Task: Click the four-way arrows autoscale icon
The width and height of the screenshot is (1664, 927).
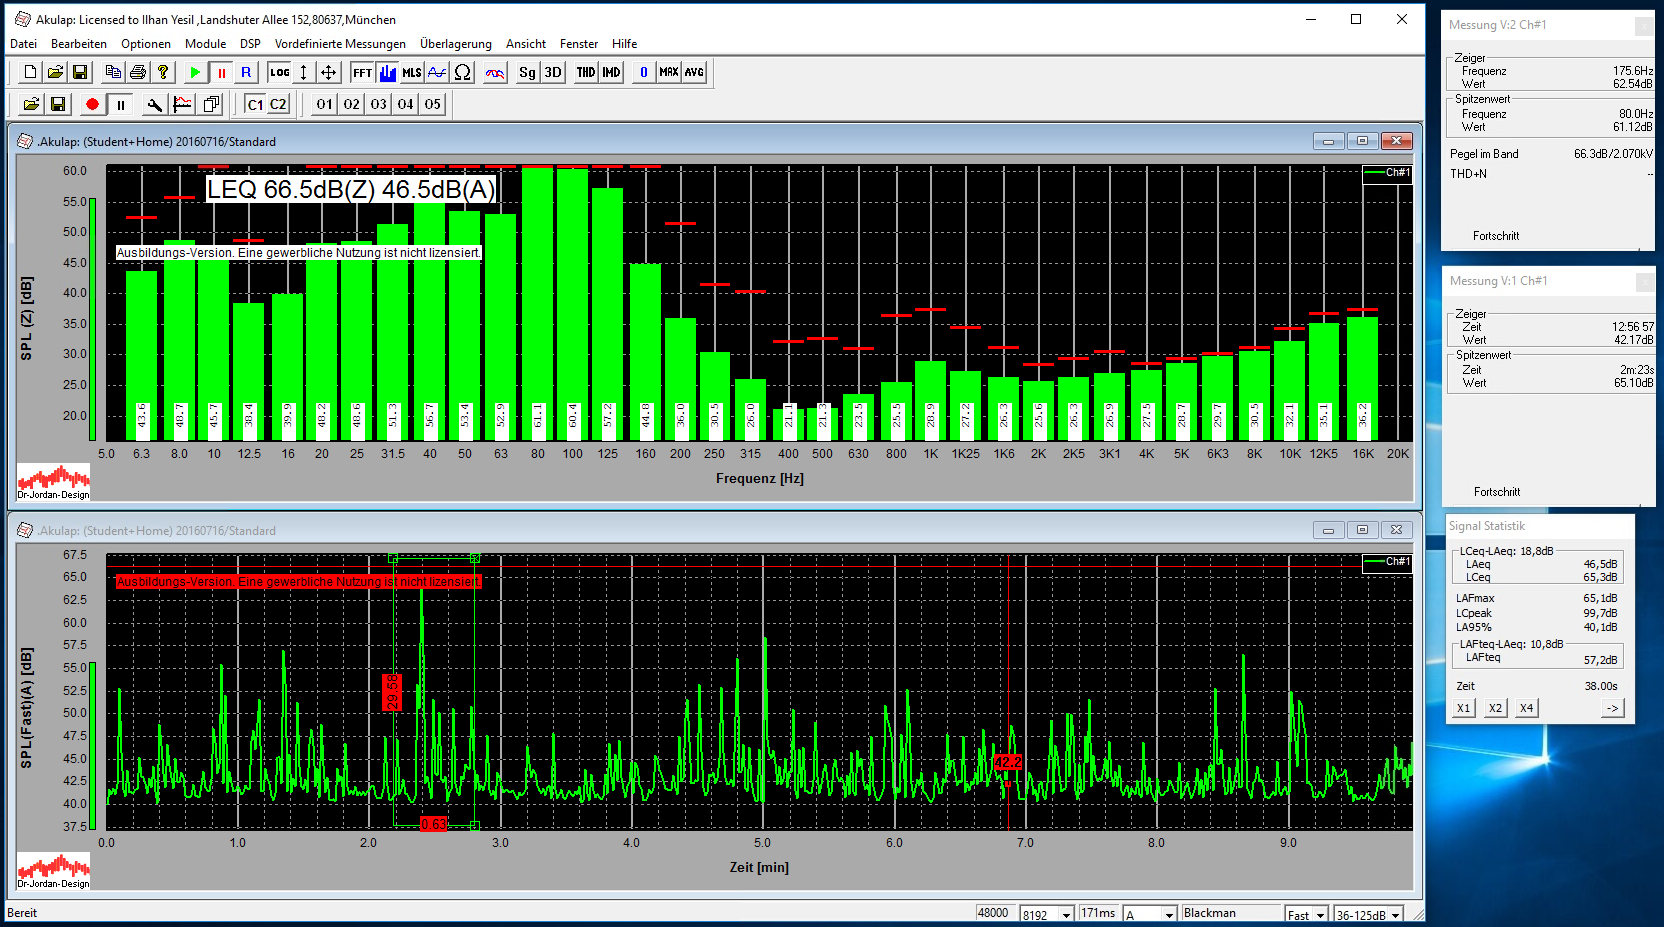Action: (x=328, y=72)
